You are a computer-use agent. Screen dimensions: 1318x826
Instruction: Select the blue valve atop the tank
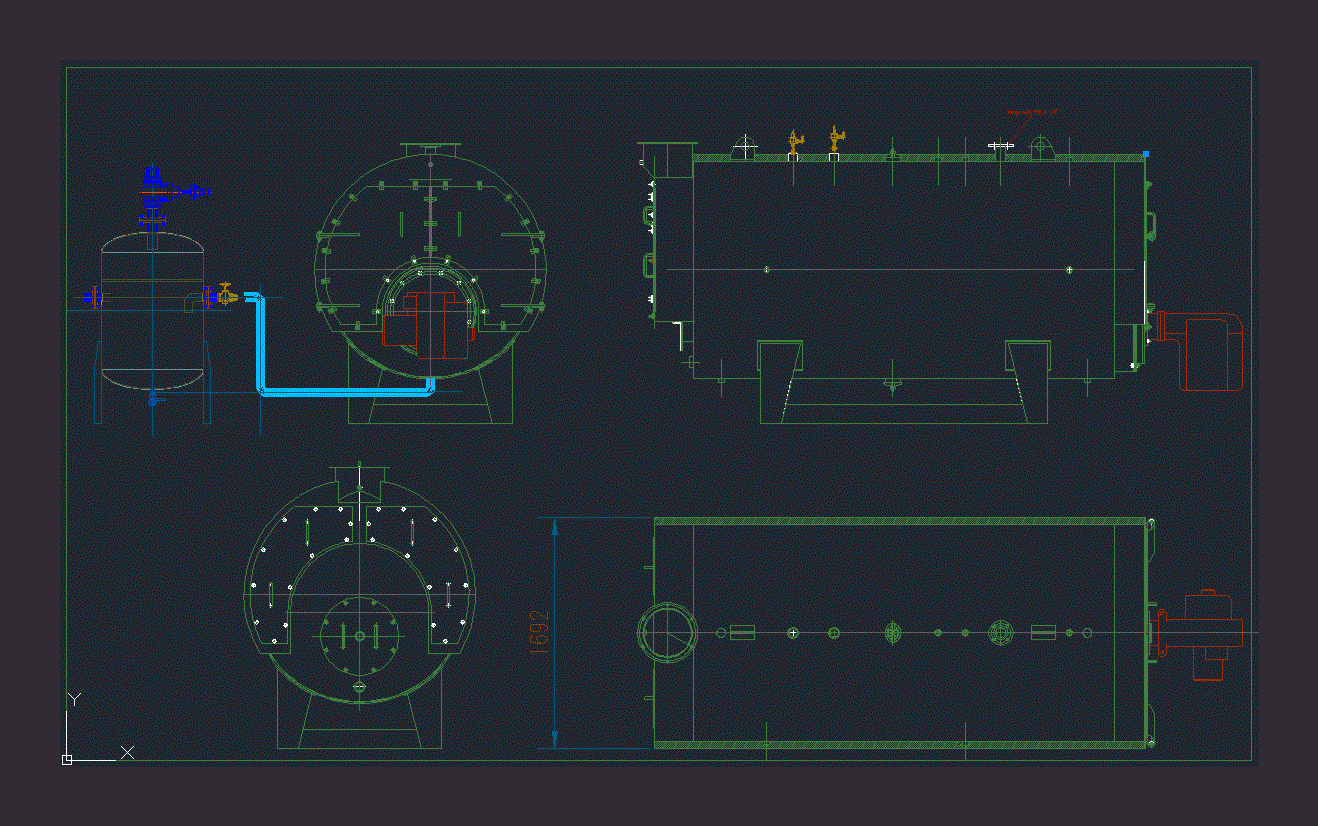[153, 180]
